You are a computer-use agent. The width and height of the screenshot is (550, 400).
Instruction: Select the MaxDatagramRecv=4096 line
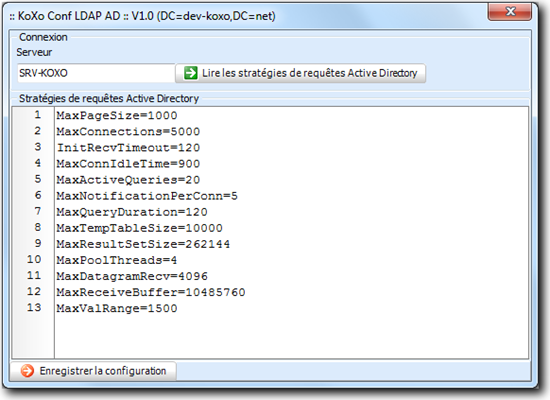point(132,276)
